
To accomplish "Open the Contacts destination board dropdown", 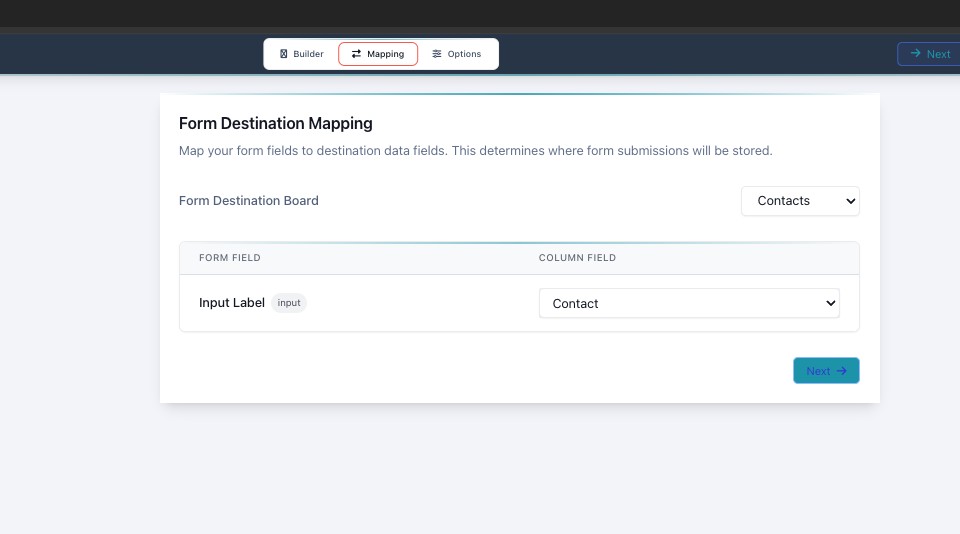I will pos(800,201).
